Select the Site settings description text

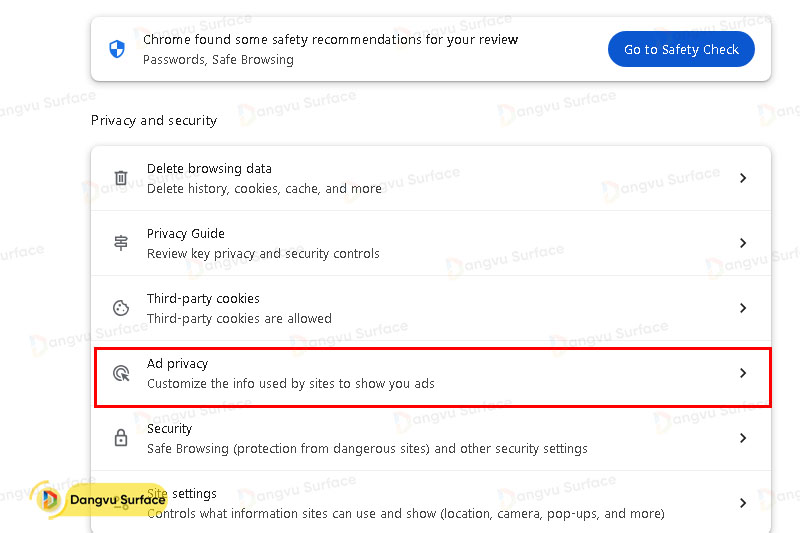[x=405, y=514]
